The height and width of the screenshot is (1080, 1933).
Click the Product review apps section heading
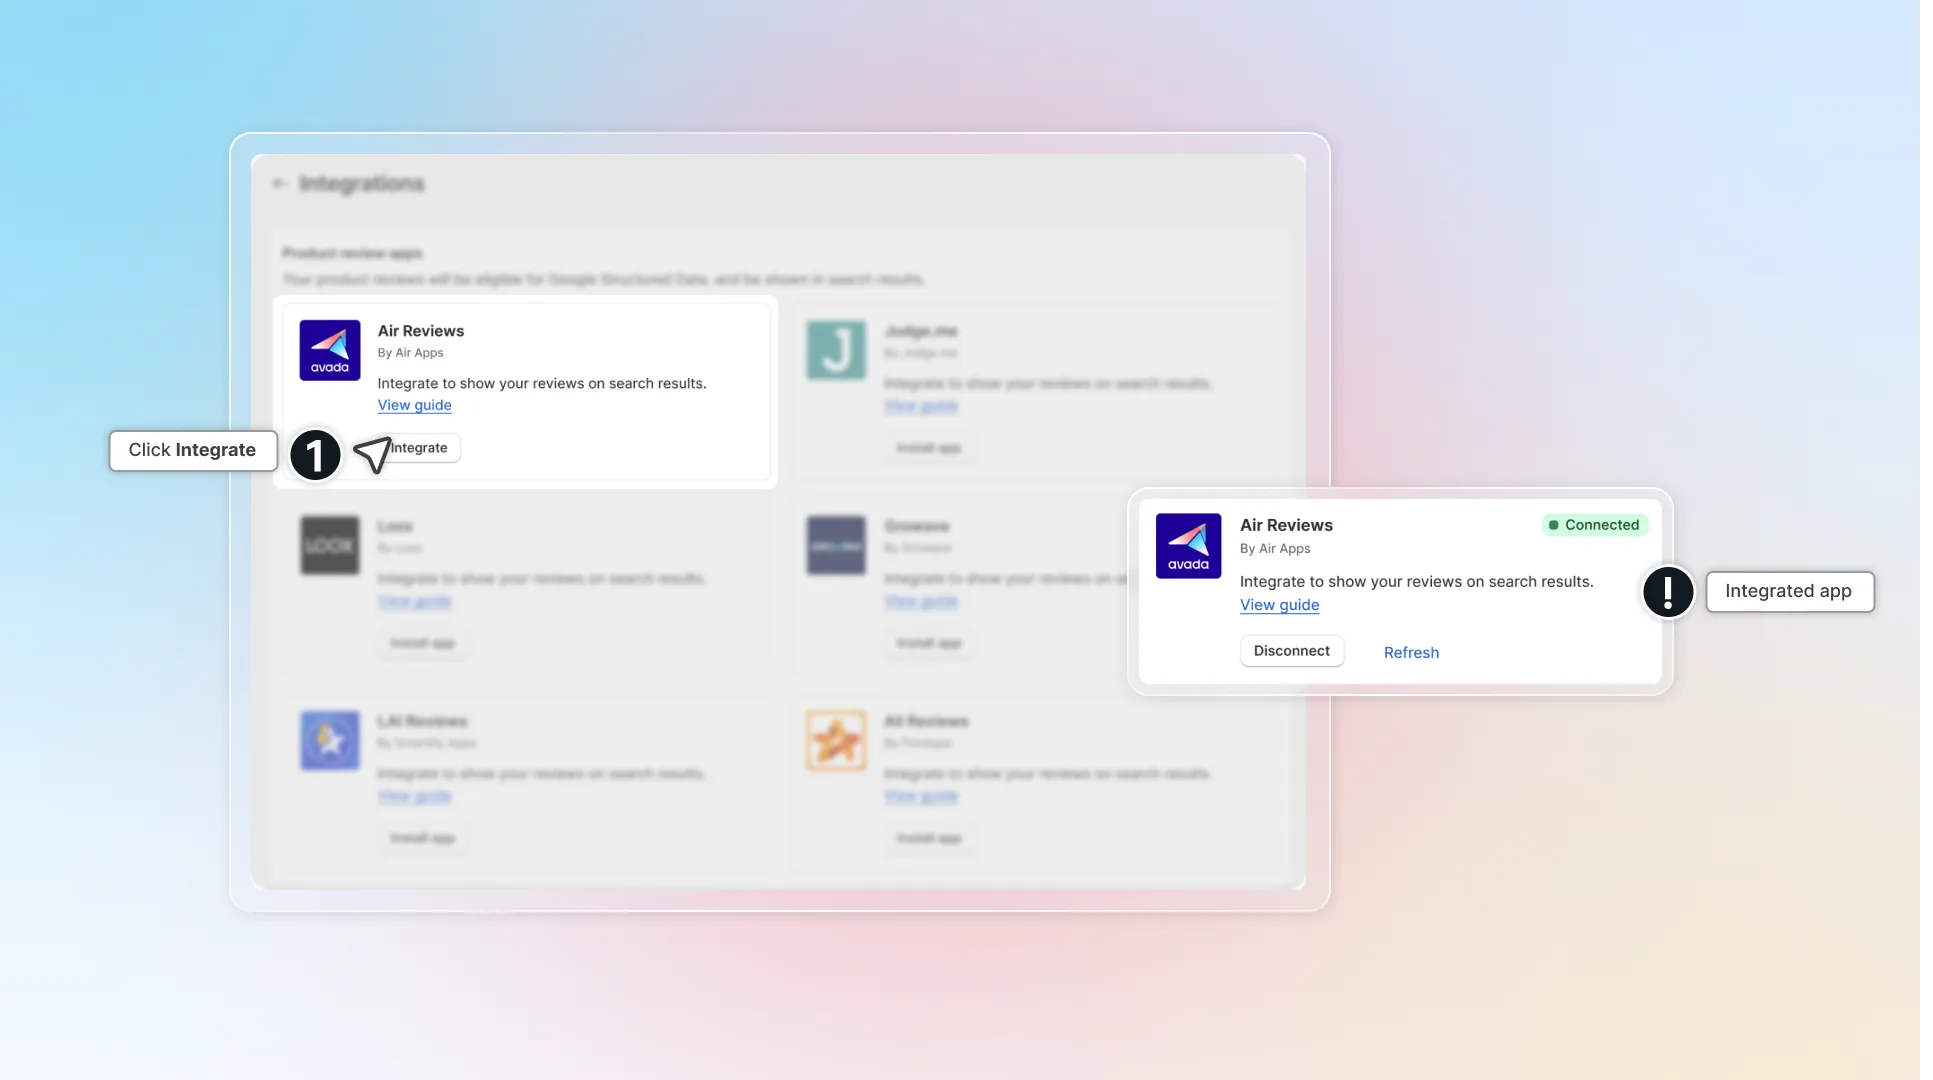click(x=352, y=253)
